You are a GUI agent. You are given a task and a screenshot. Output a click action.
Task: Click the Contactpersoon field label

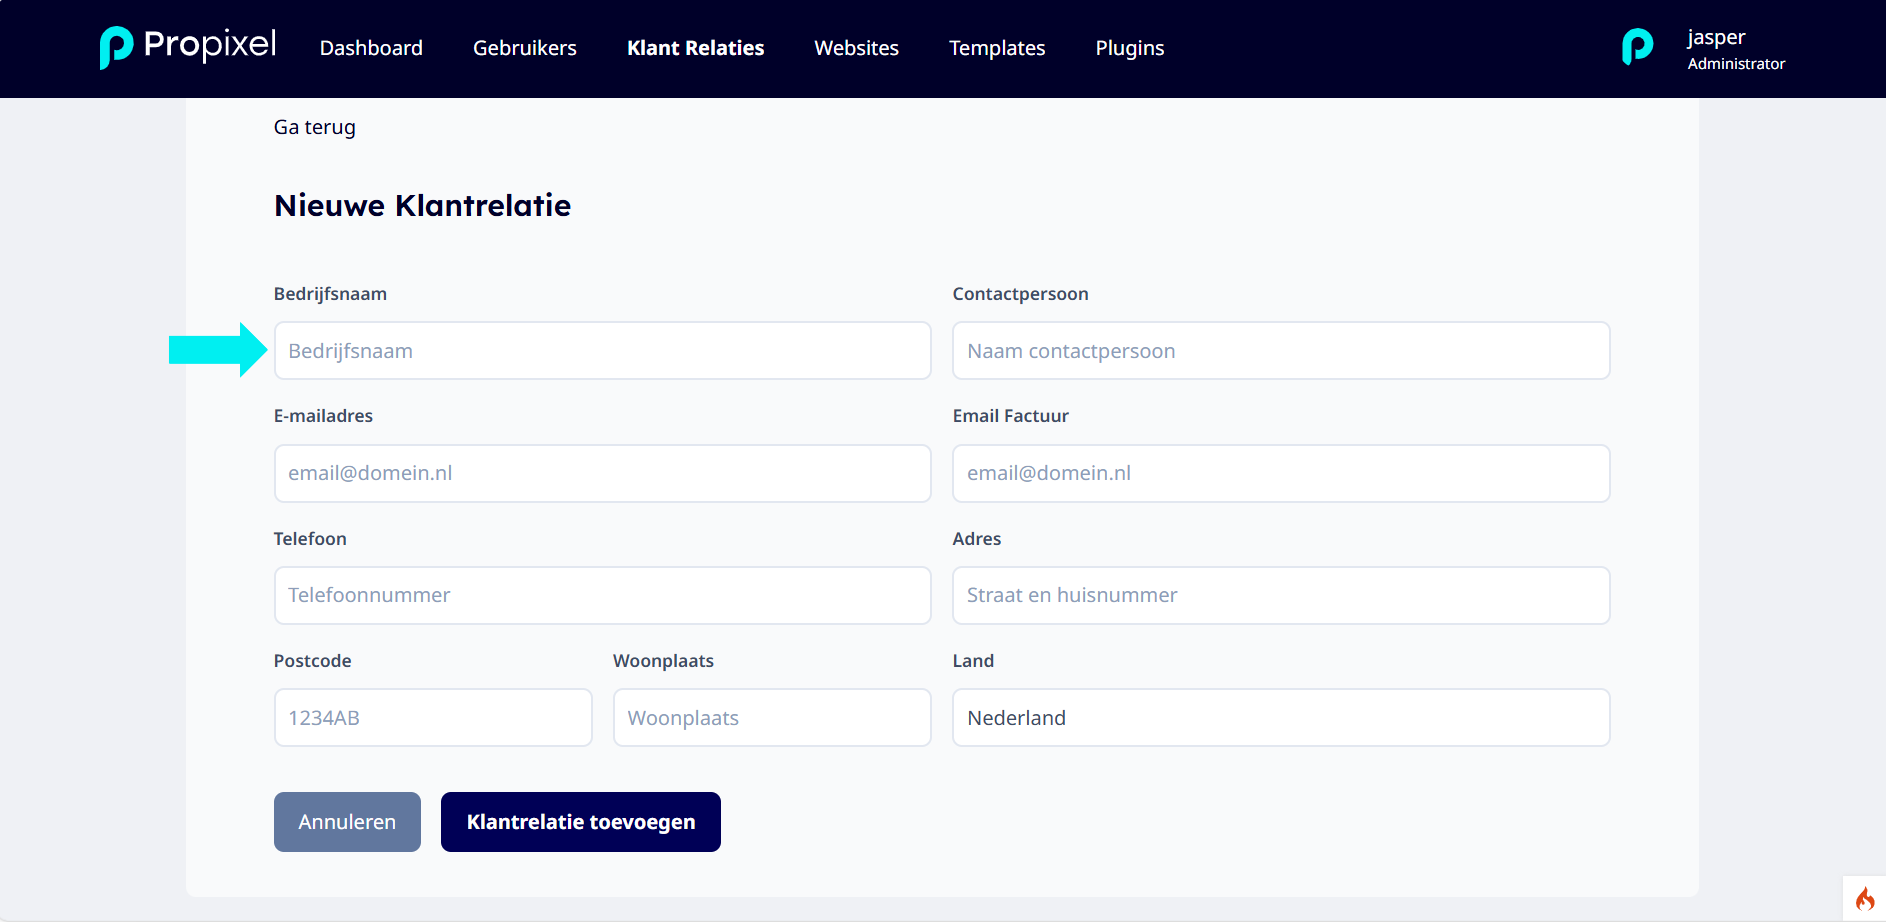(1020, 294)
